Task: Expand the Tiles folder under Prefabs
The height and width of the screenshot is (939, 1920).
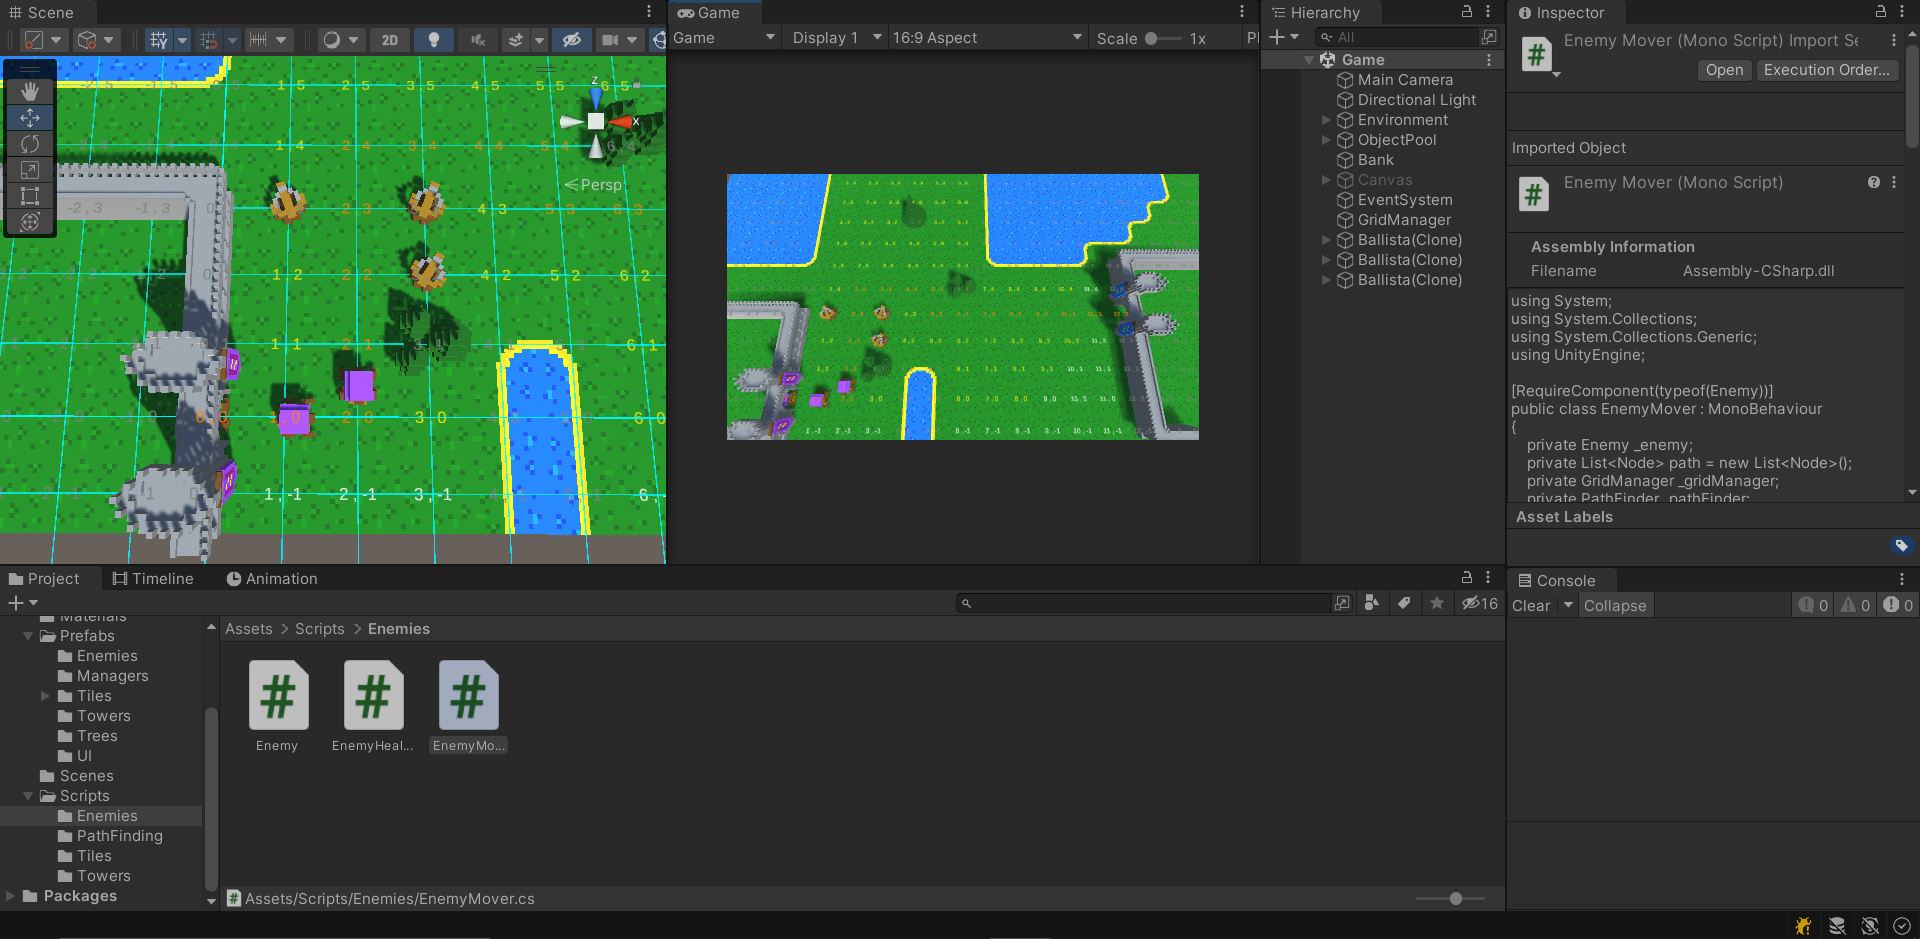Action: 45,696
